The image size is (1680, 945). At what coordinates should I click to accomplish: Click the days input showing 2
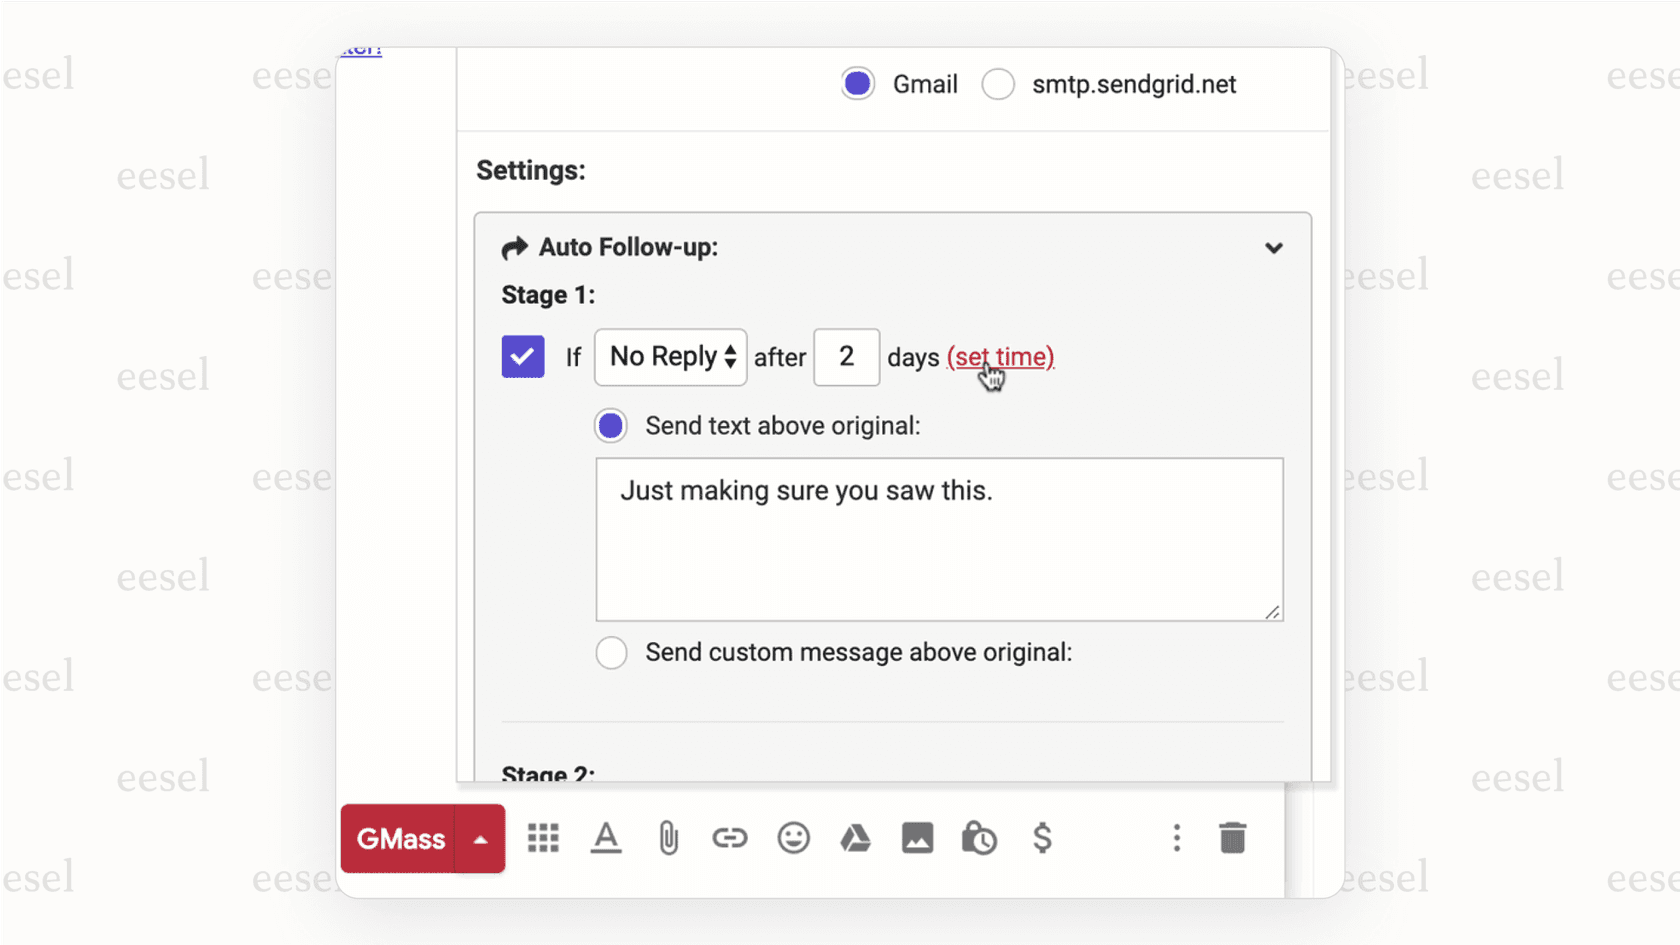[846, 357]
